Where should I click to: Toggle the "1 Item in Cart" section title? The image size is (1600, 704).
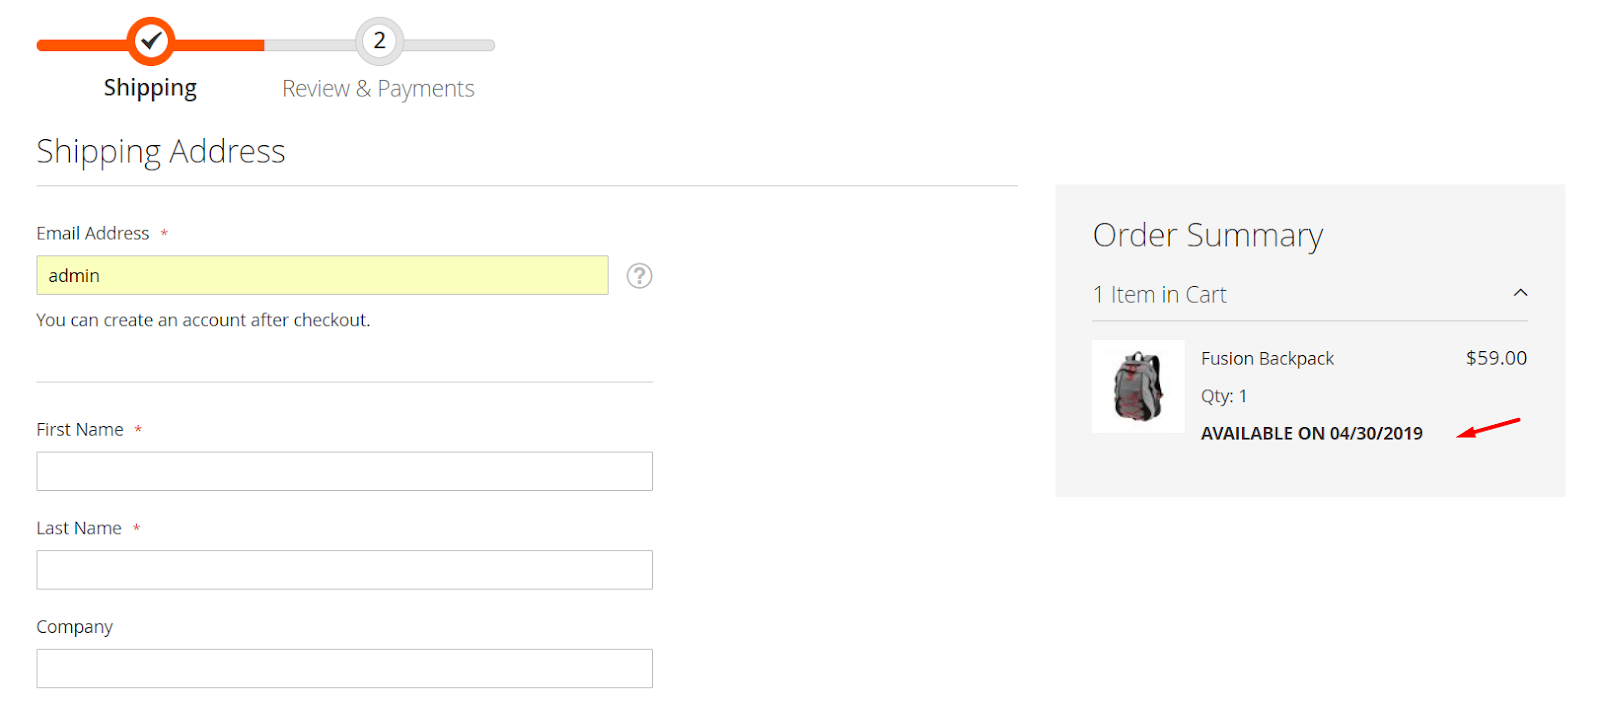tap(1159, 295)
